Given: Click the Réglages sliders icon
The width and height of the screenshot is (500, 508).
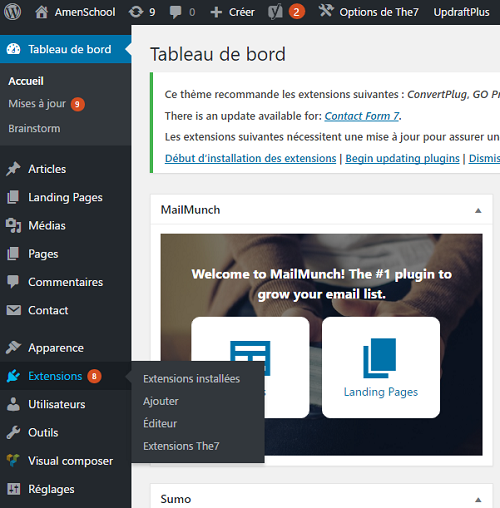Looking at the screenshot, I should (14, 489).
